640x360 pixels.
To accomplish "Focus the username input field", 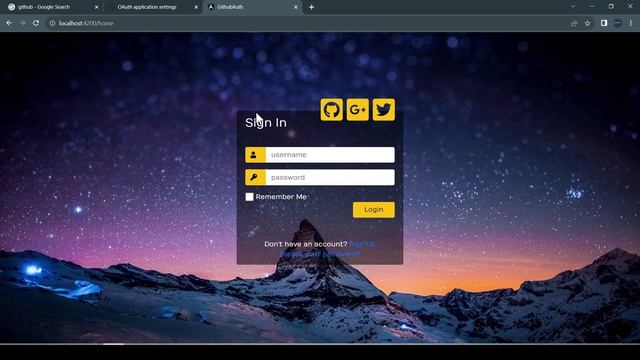I will click(330, 155).
